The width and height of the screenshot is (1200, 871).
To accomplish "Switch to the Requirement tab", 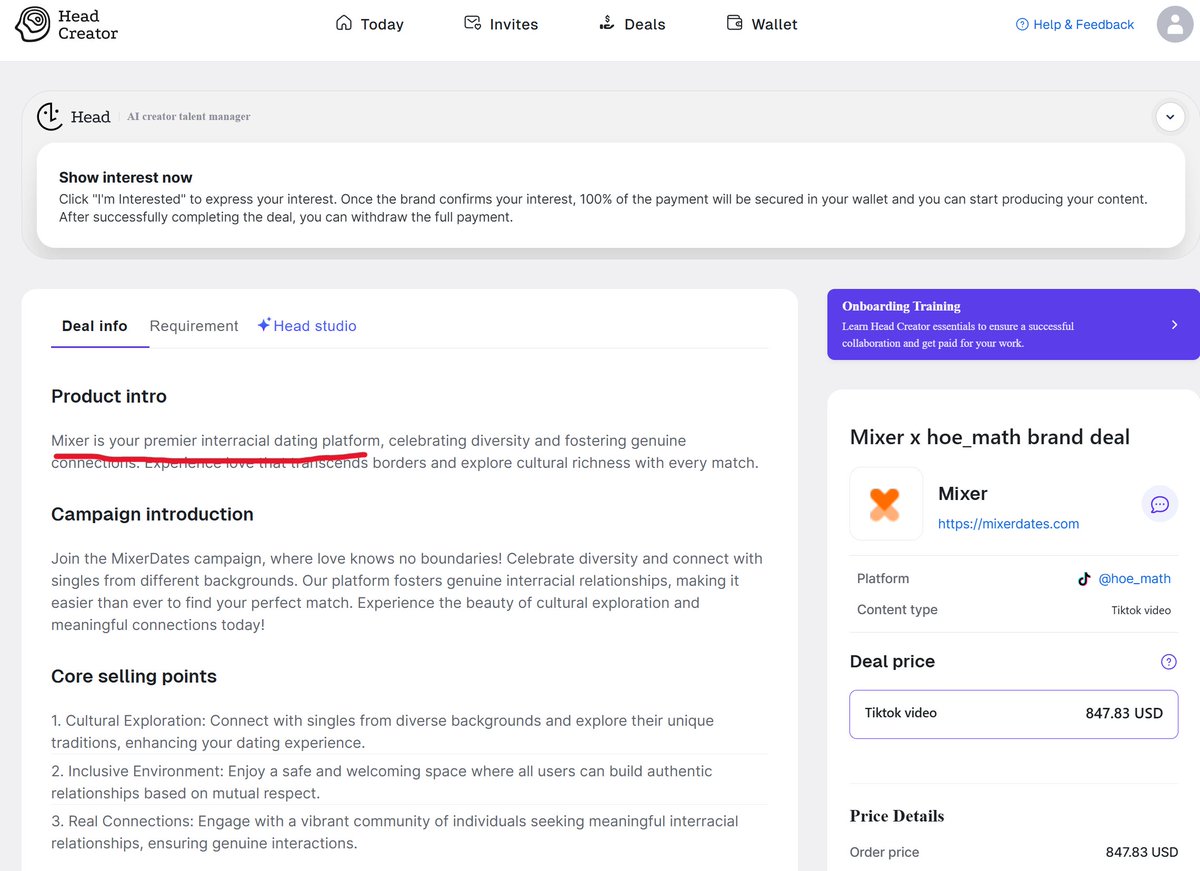I will [194, 326].
